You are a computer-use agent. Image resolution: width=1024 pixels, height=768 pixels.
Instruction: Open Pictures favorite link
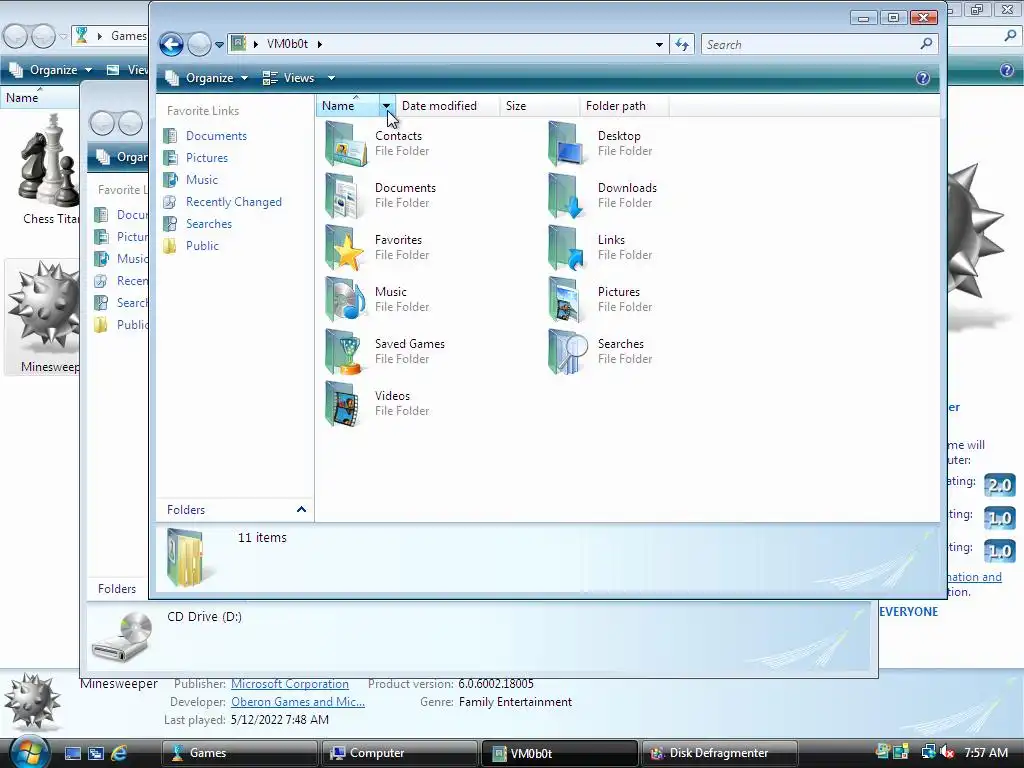coord(206,158)
